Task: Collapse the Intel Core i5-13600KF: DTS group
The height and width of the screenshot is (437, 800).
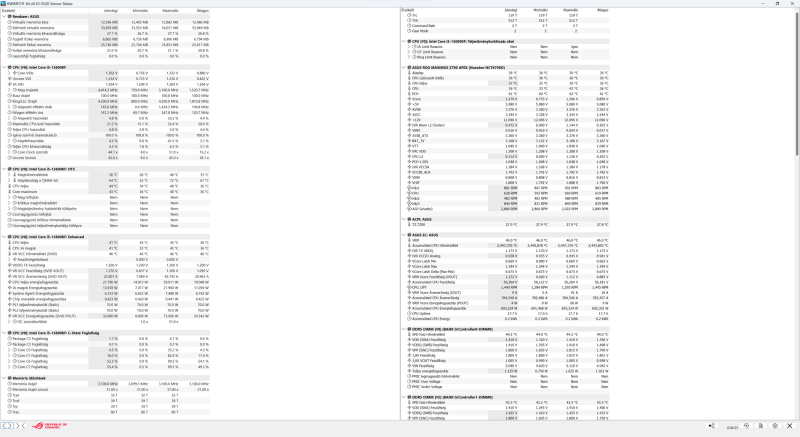Action: [x=4, y=169]
